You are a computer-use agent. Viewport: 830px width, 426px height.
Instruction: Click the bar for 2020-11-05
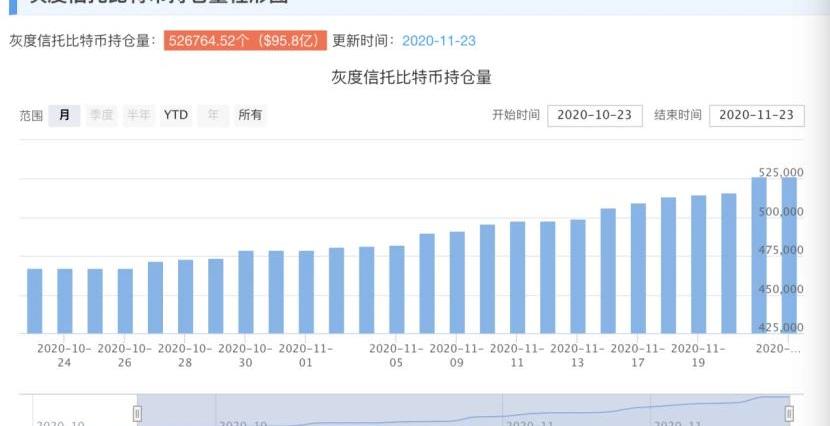(x=396, y=289)
